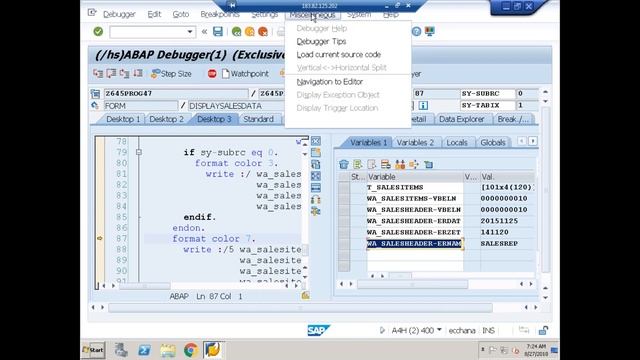Image resolution: width=640 pixels, height=360 pixels.
Task: Open the Variables 2 tab
Action: tap(415, 142)
